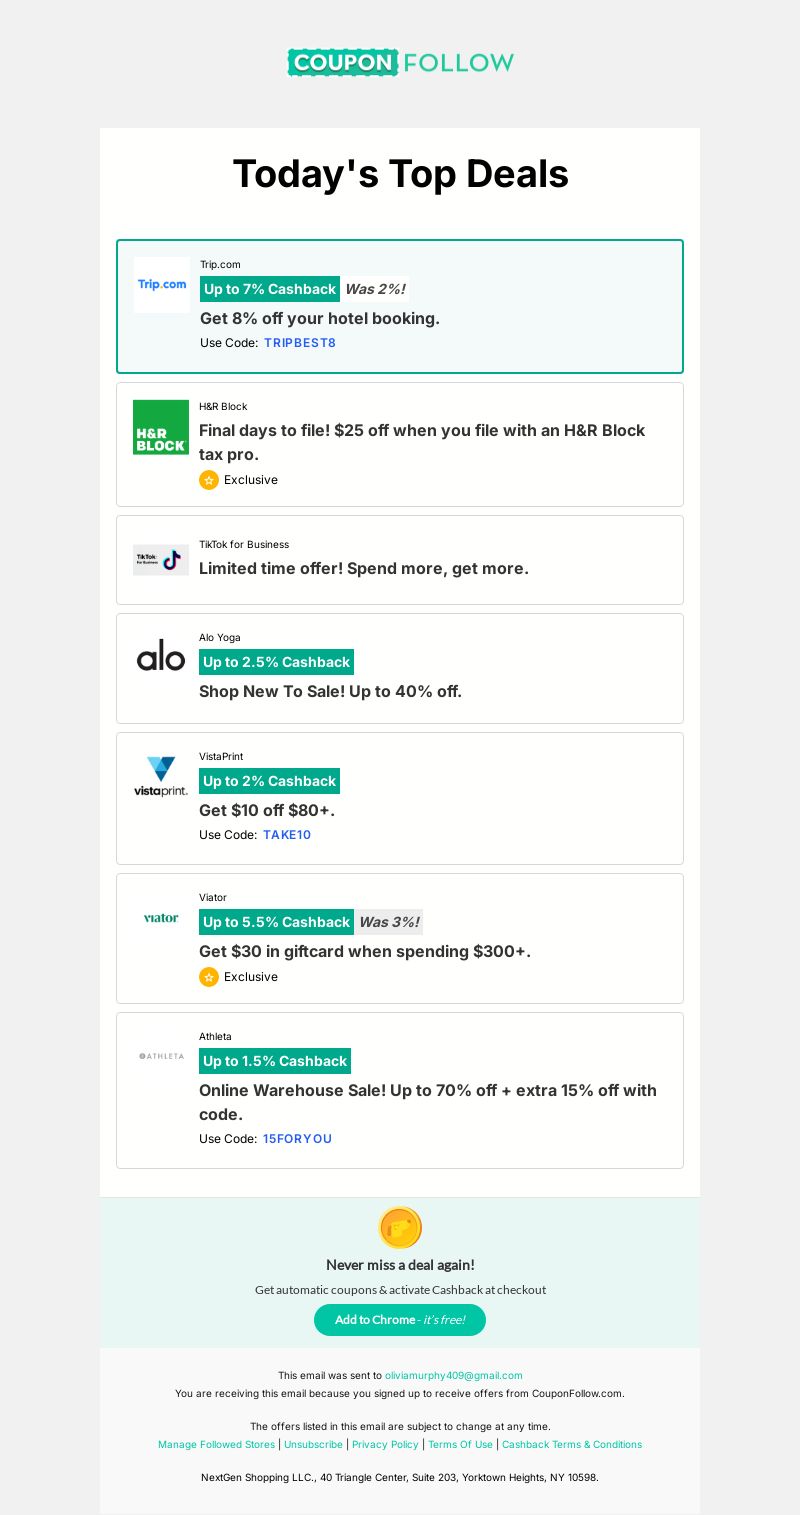This screenshot has width=800, height=1515.
Task: Click the Unsubscribe link
Action: [313, 1445]
